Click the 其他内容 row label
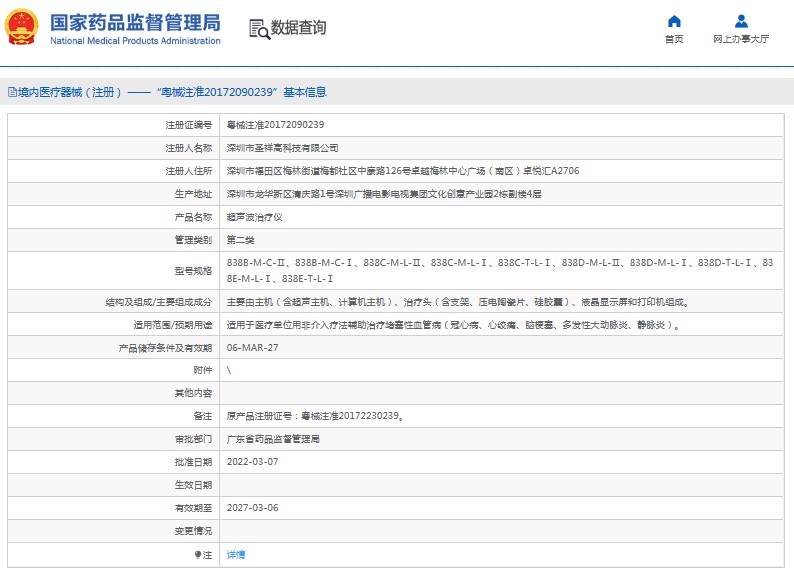Screen dimensions: 794x574 point(193,393)
